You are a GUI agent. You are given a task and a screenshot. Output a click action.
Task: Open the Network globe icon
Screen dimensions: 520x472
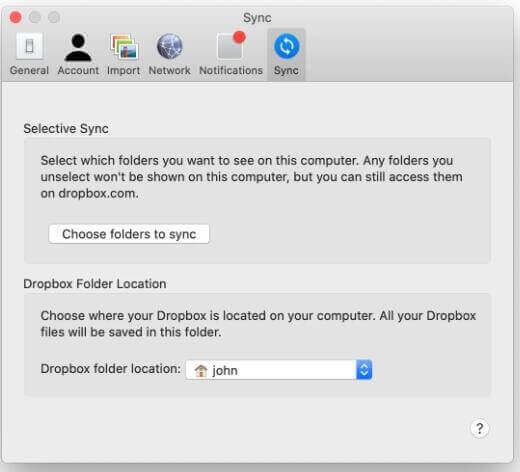[x=170, y=46]
